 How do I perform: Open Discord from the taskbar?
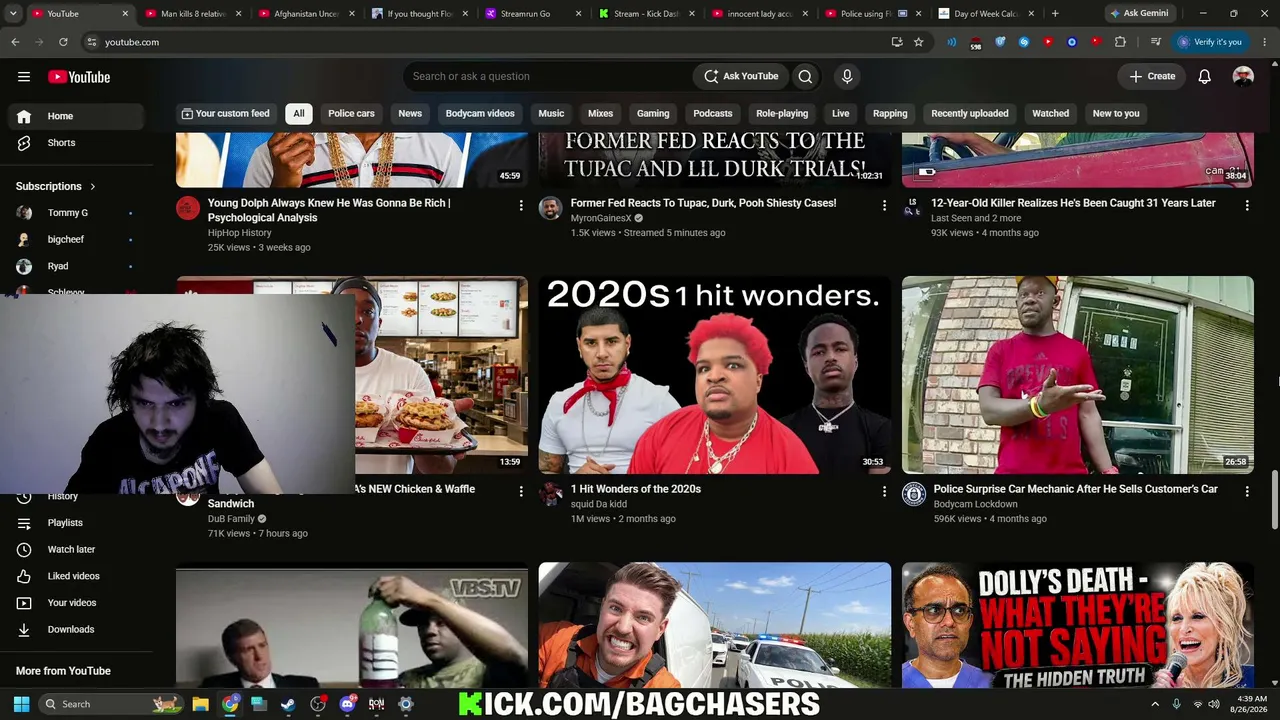click(347, 704)
